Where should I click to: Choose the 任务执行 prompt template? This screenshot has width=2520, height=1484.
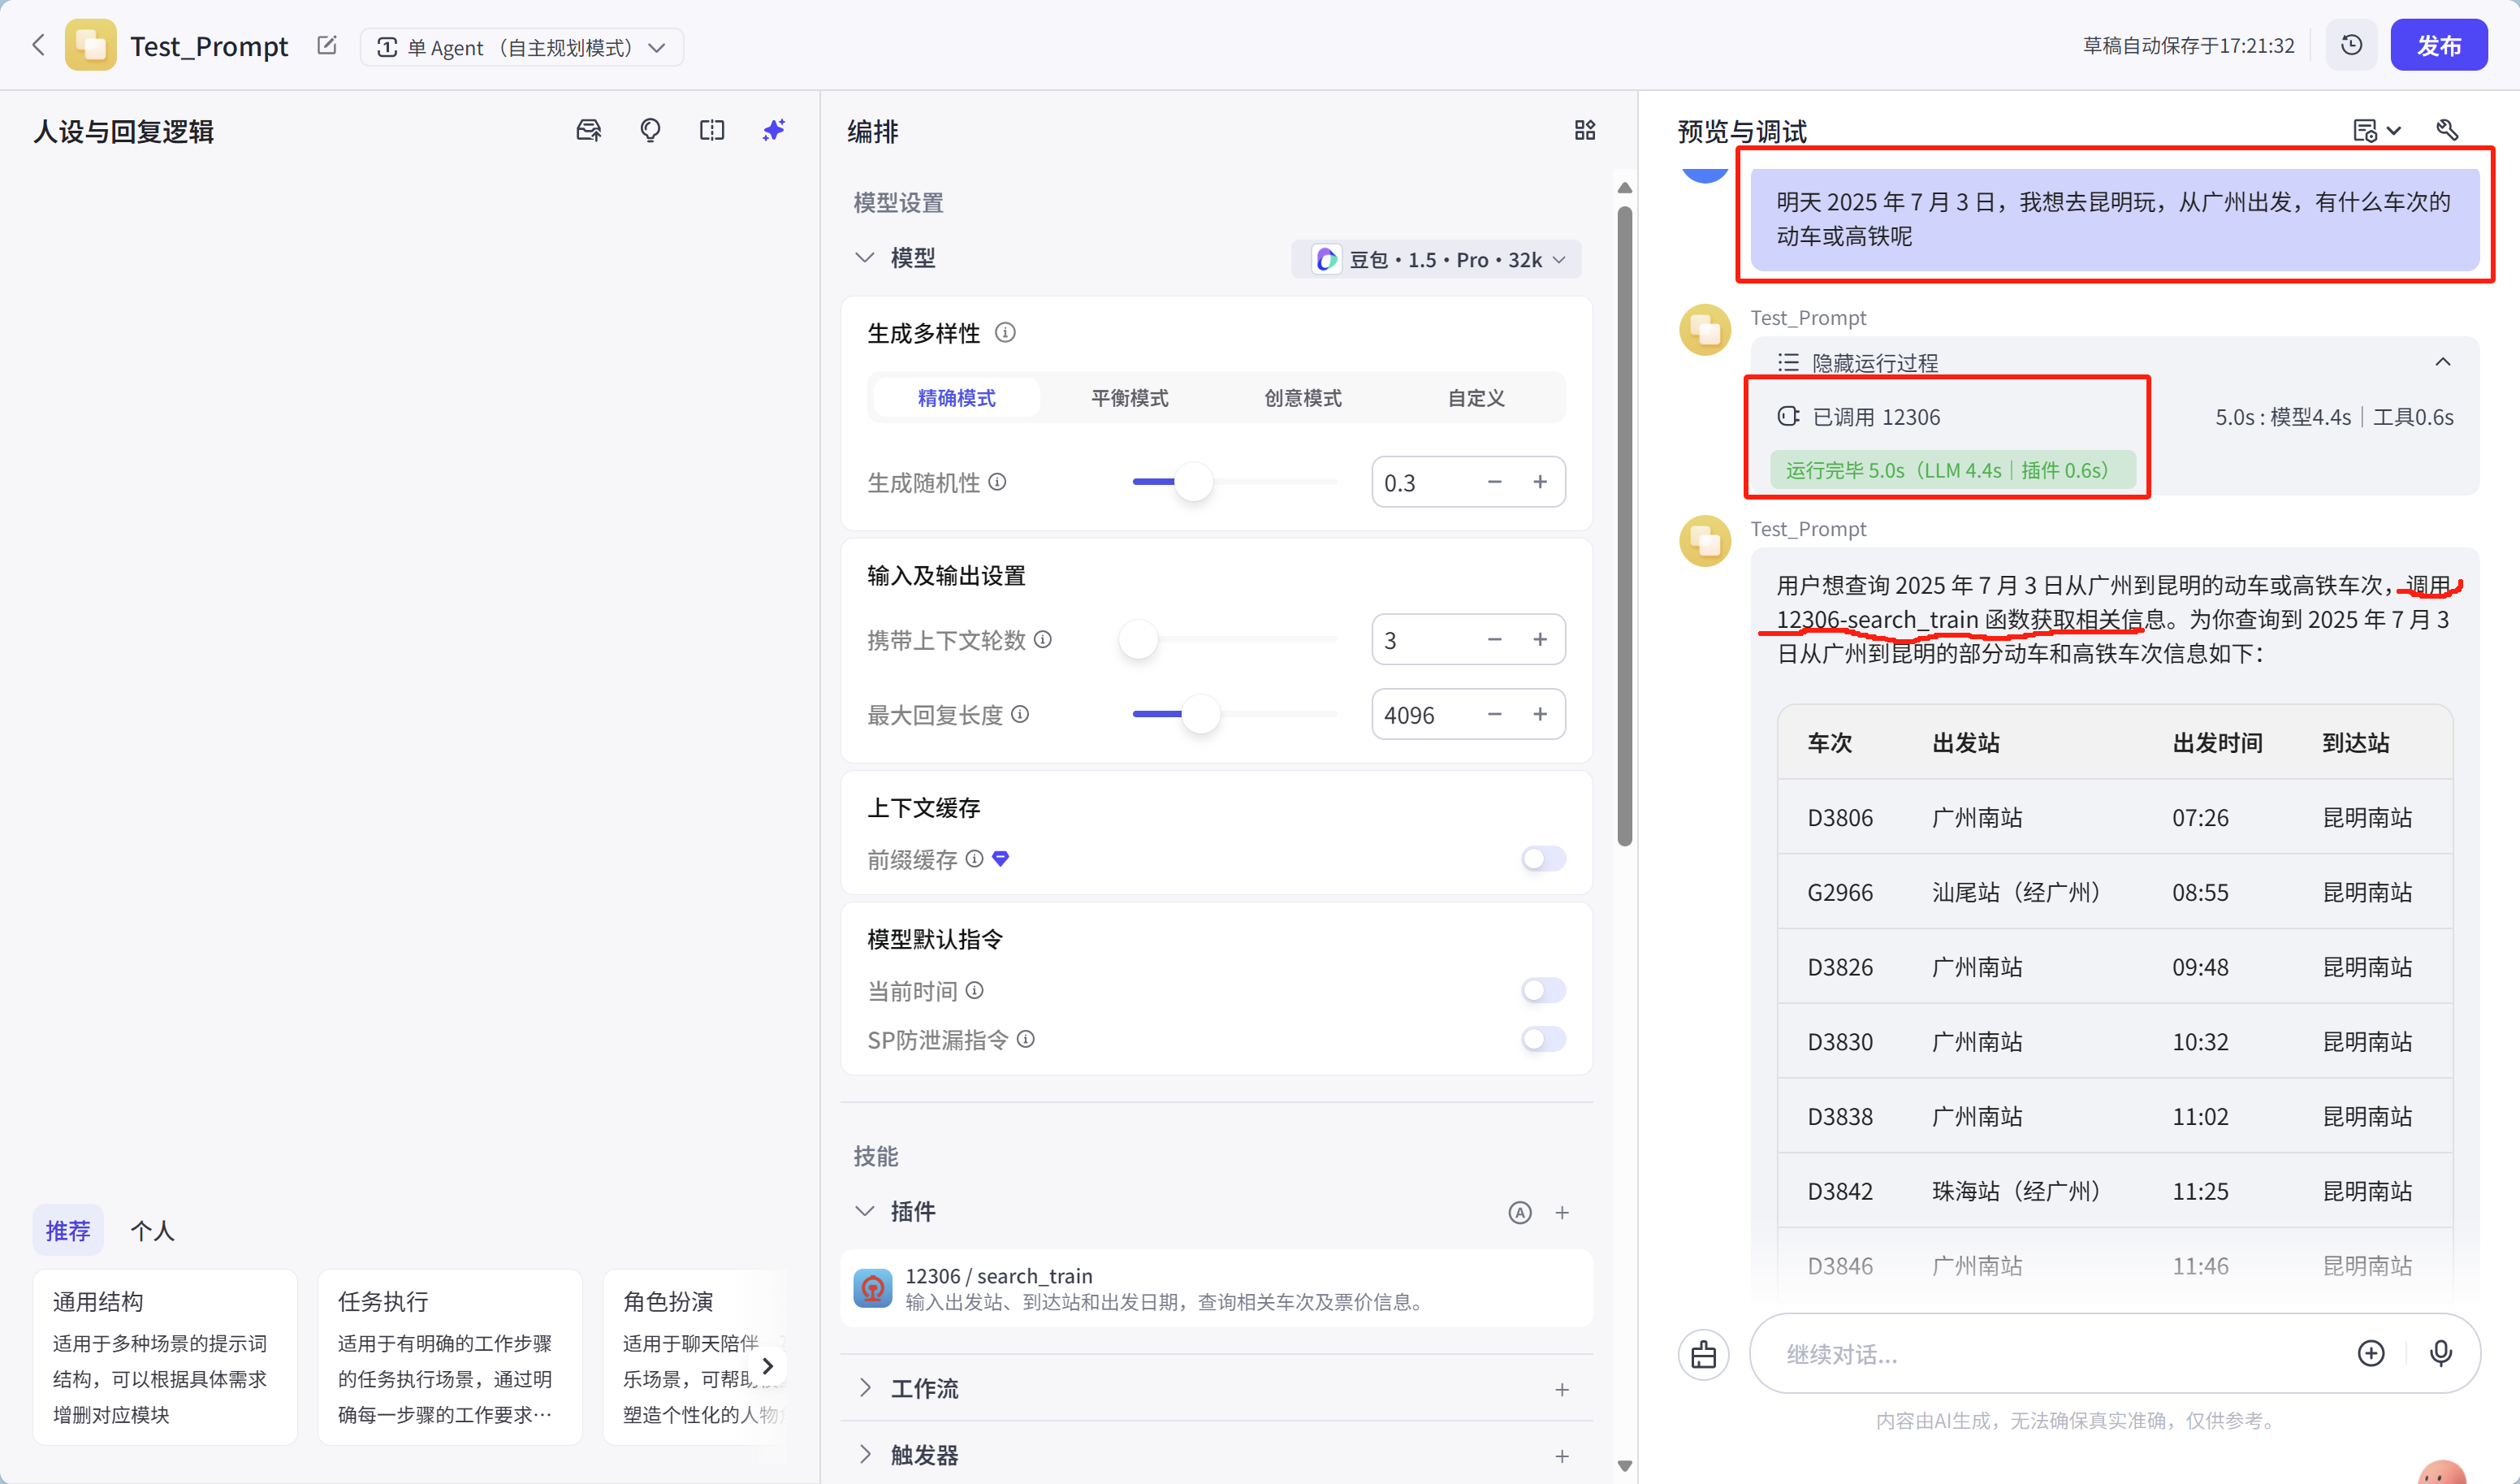click(x=450, y=1357)
